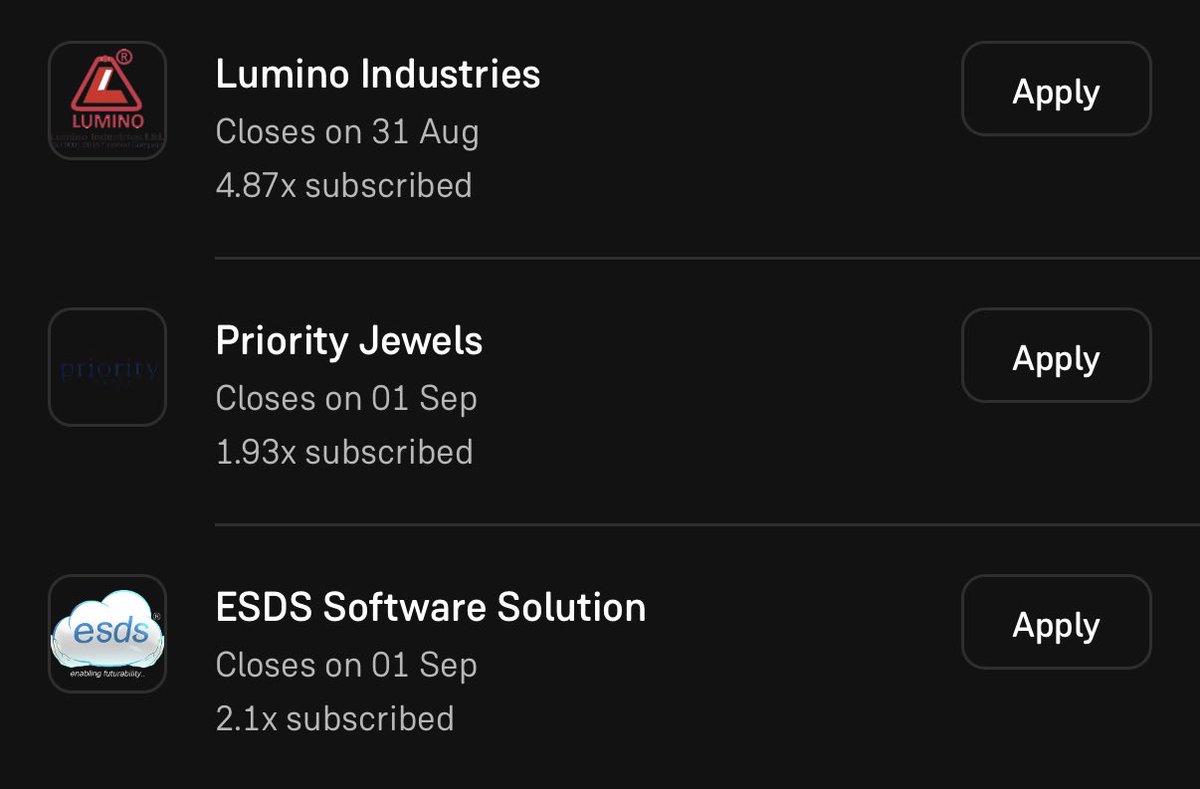The image size is (1200, 789).
Task: Click the 'enabling futurability' tagline in ESDS logo
Action: 107,674
